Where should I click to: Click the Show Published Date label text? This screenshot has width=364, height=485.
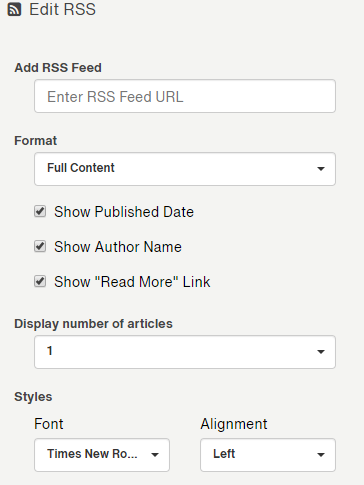pyautogui.click(x=124, y=212)
